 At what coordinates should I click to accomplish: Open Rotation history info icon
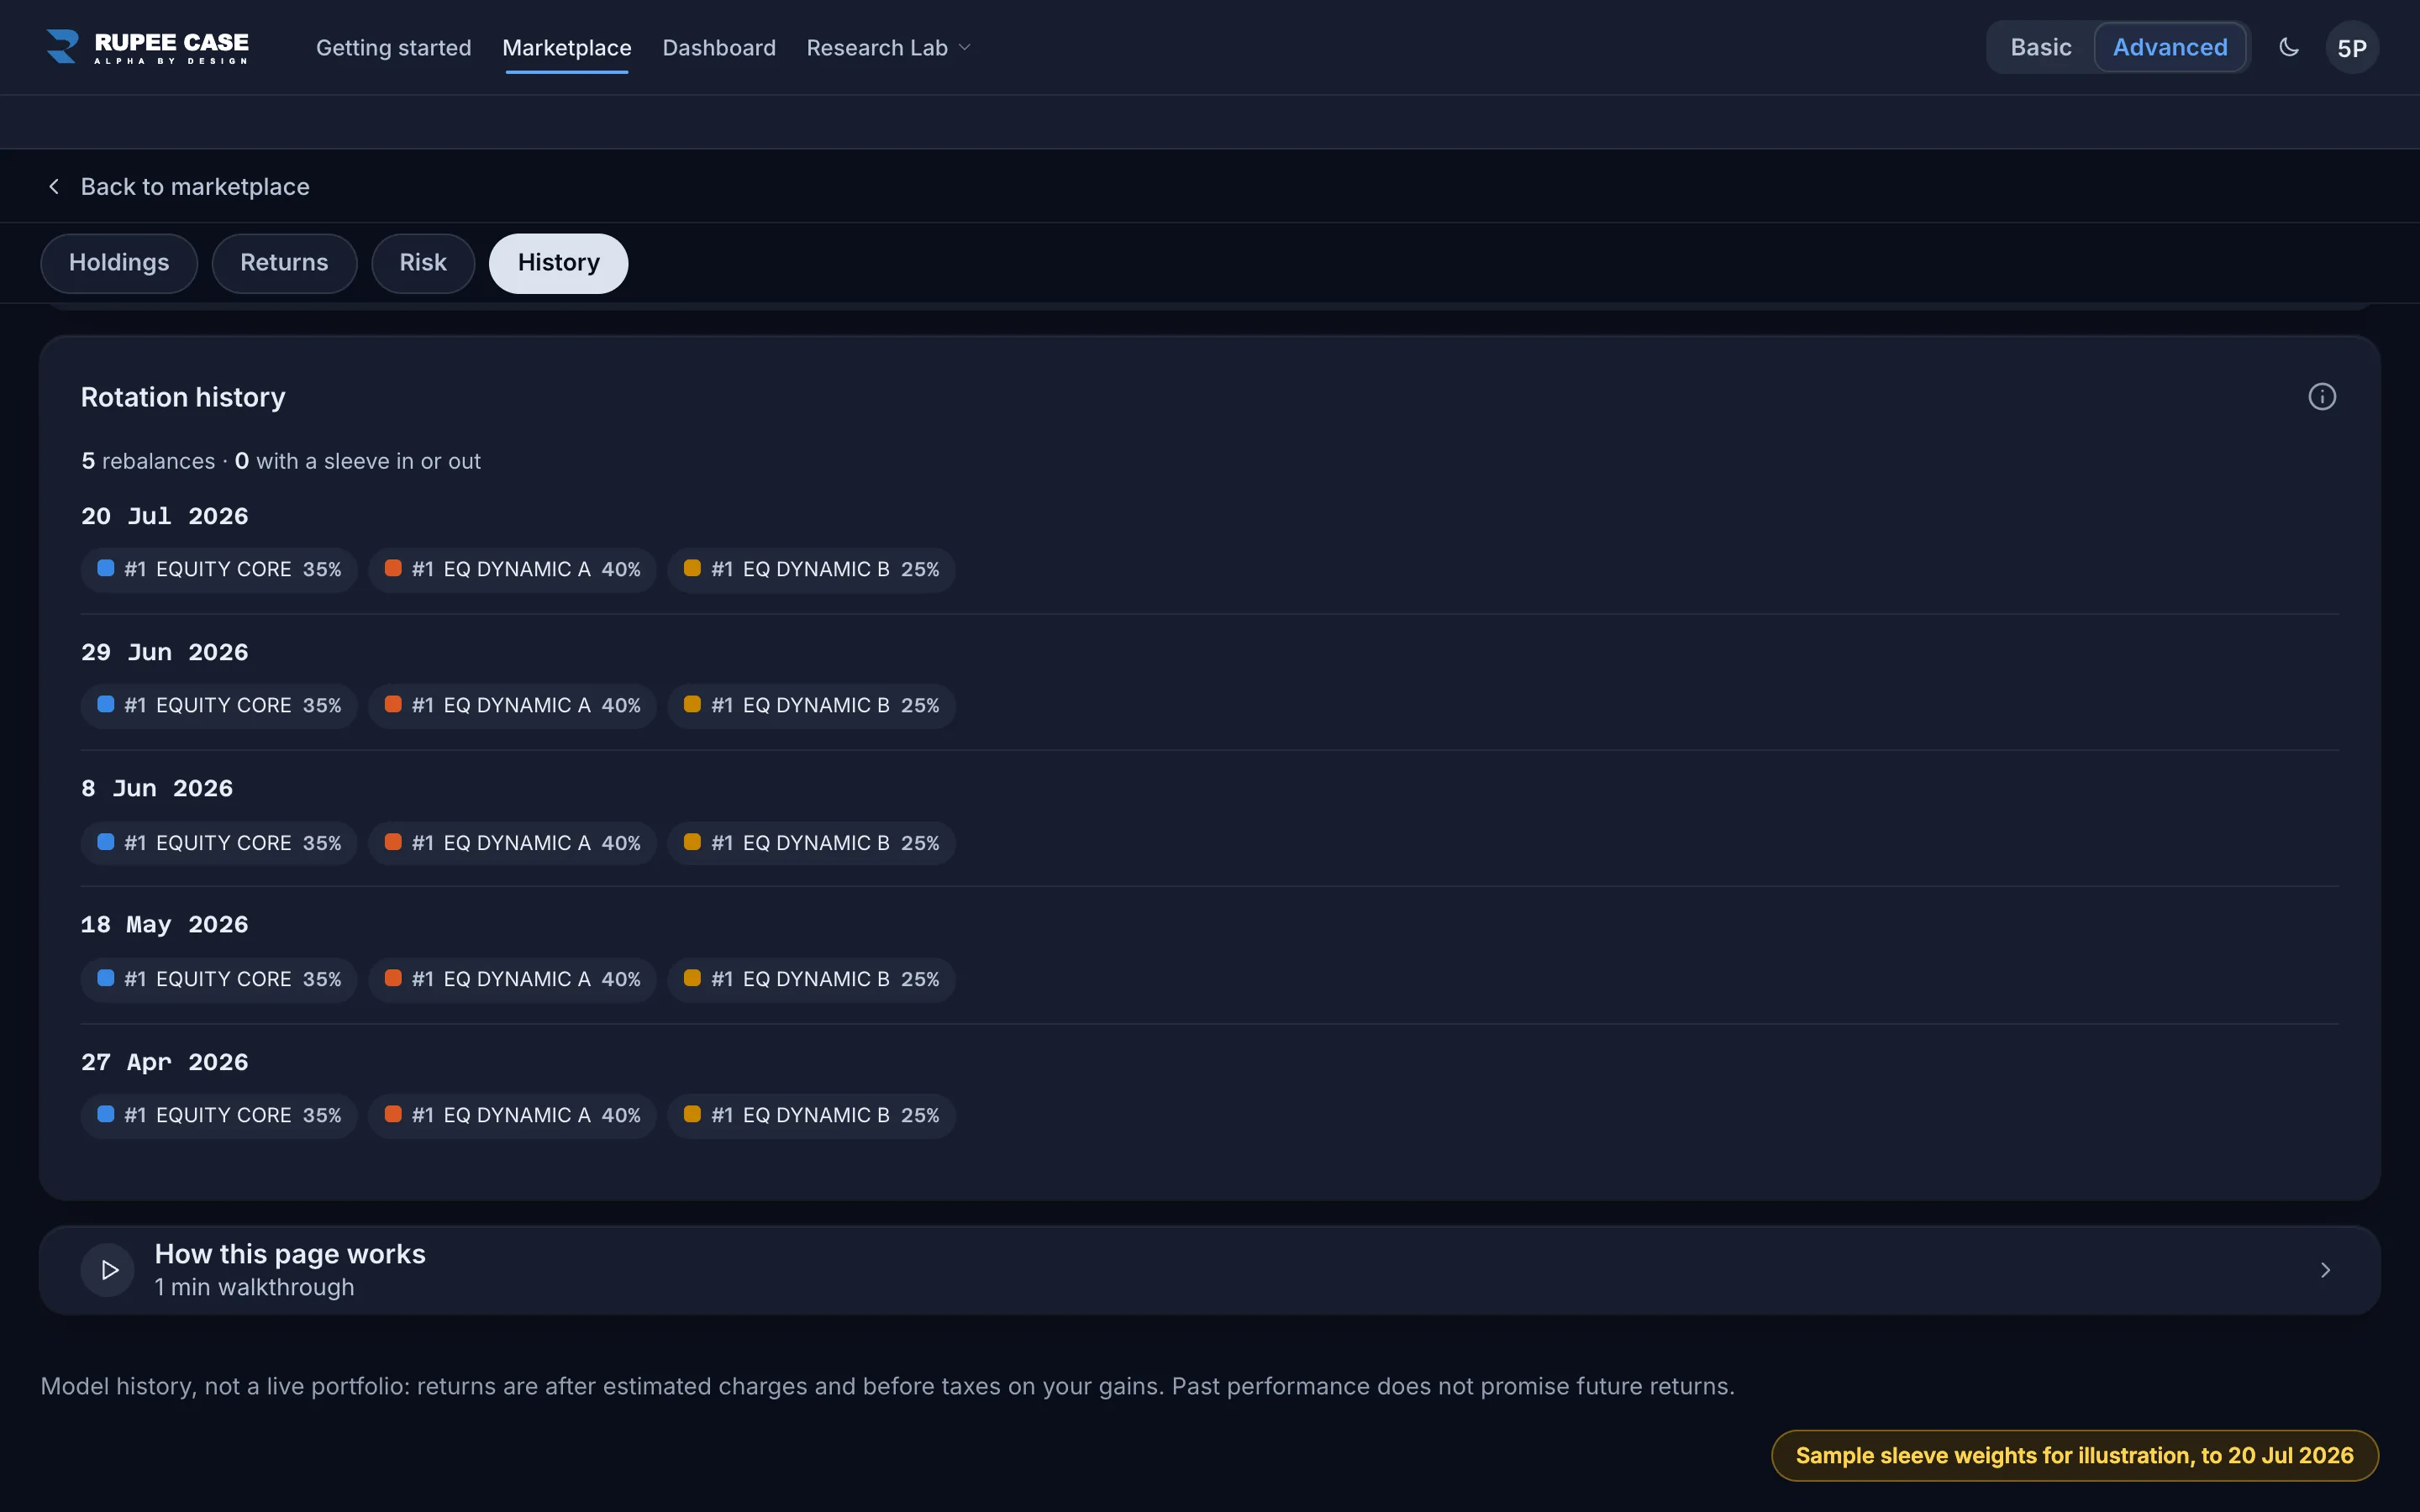click(2322, 397)
